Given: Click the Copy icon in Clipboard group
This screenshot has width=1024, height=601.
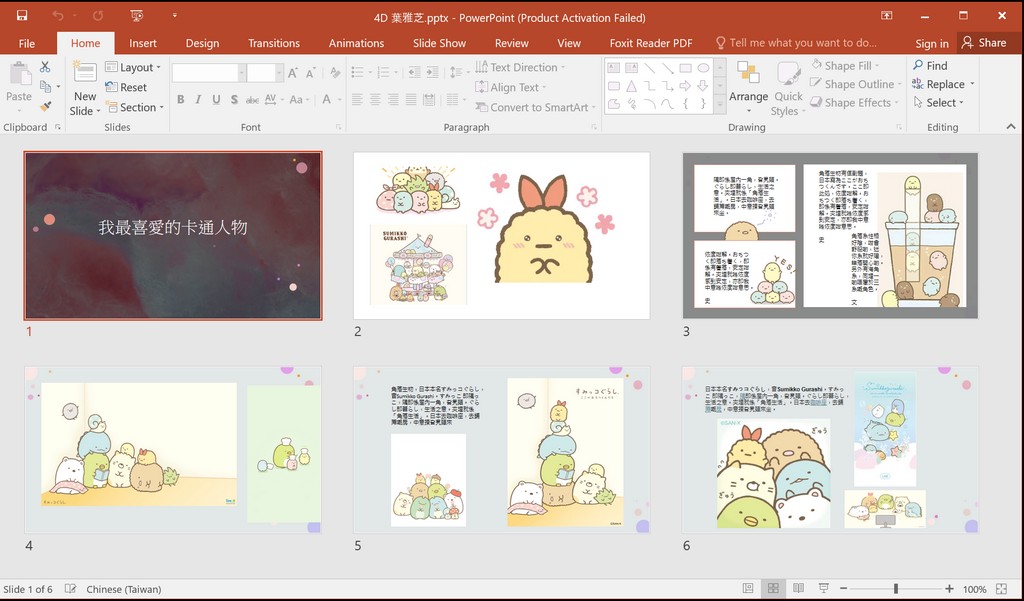Looking at the screenshot, I should tap(45, 86).
